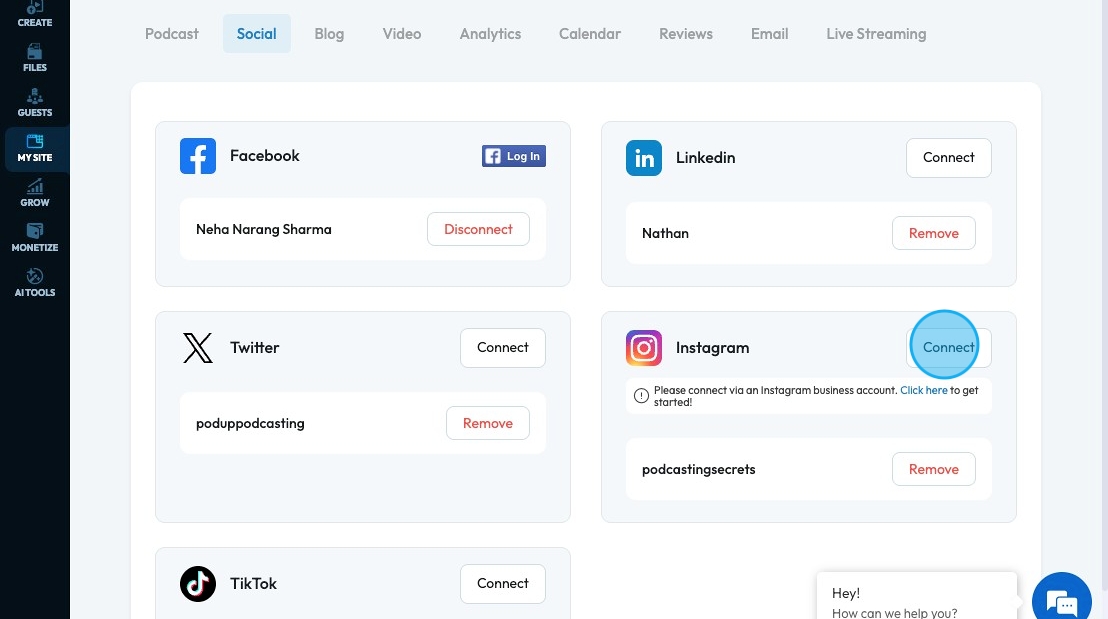Image resolution: width=1108 pixels, height=619 pixels.
Task: Open the Grow sidebar section
Action: pyautogui.click(x=35, y=194)
